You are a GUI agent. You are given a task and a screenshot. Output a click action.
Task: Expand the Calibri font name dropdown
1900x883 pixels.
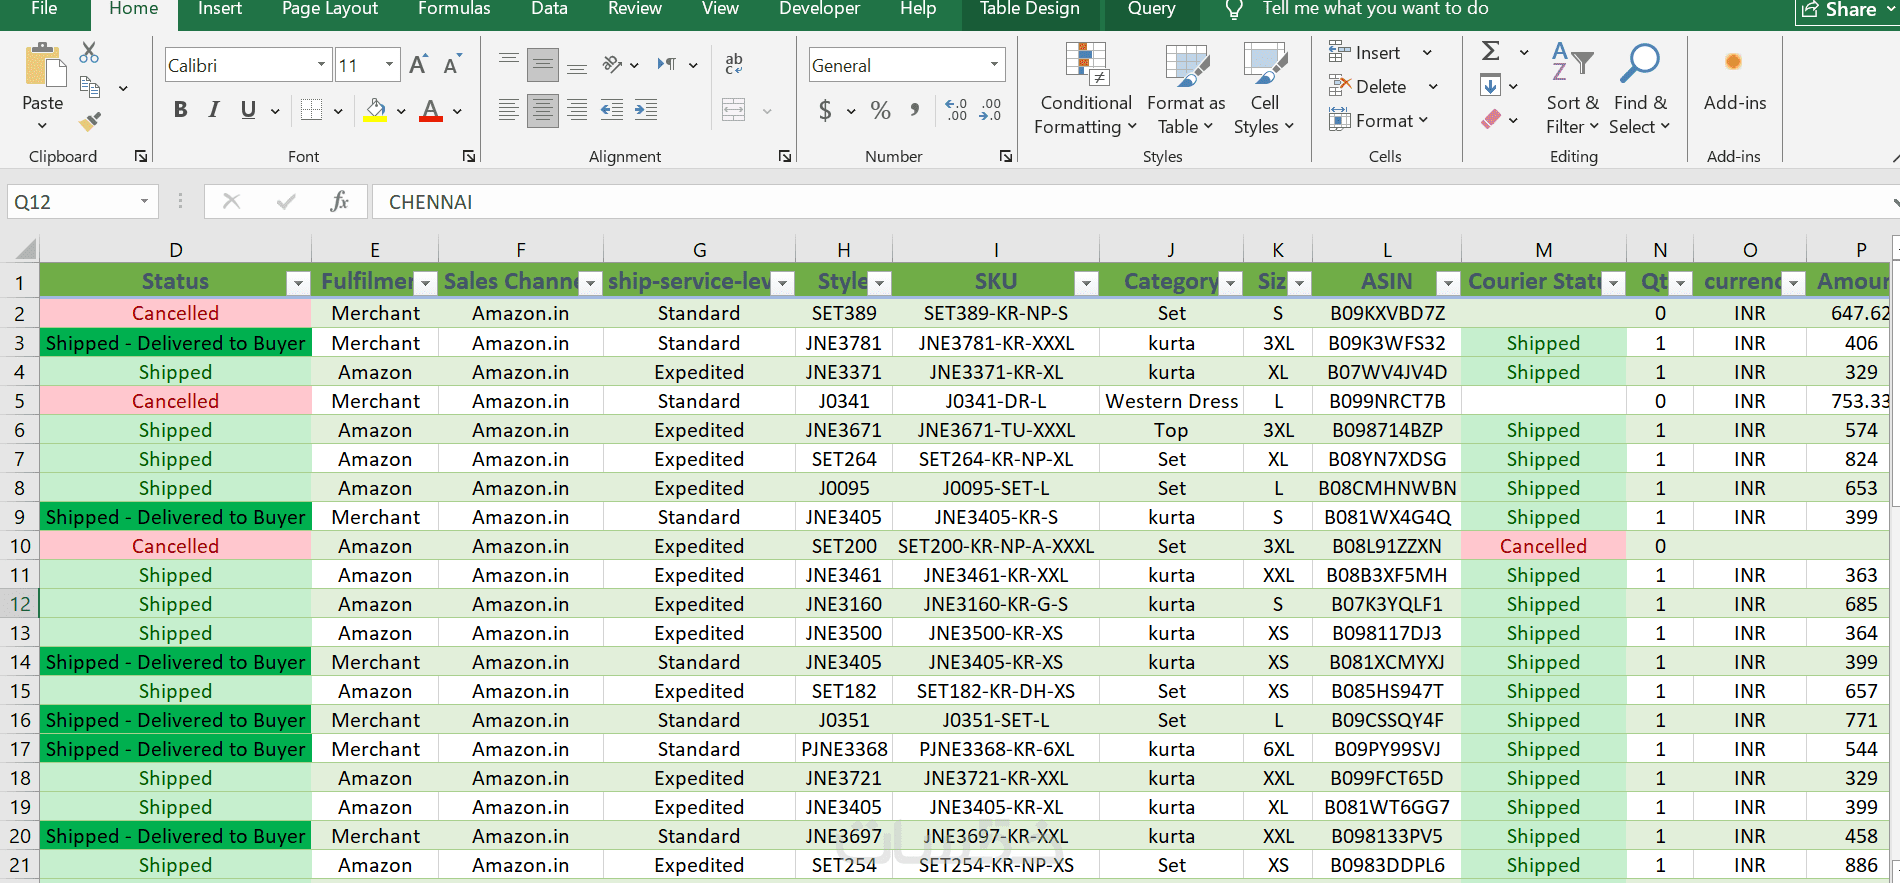[321, 65]
